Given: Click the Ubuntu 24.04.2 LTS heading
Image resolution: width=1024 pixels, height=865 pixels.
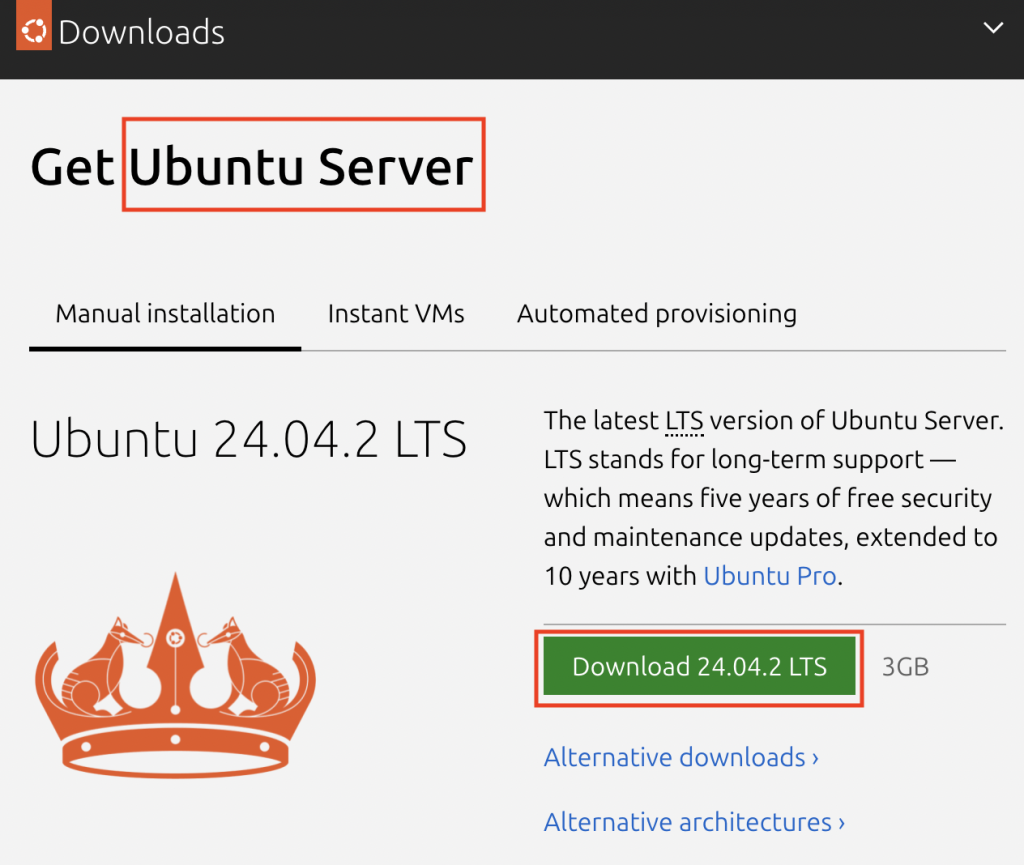Looking at the screenshot, I should (249, 439).
